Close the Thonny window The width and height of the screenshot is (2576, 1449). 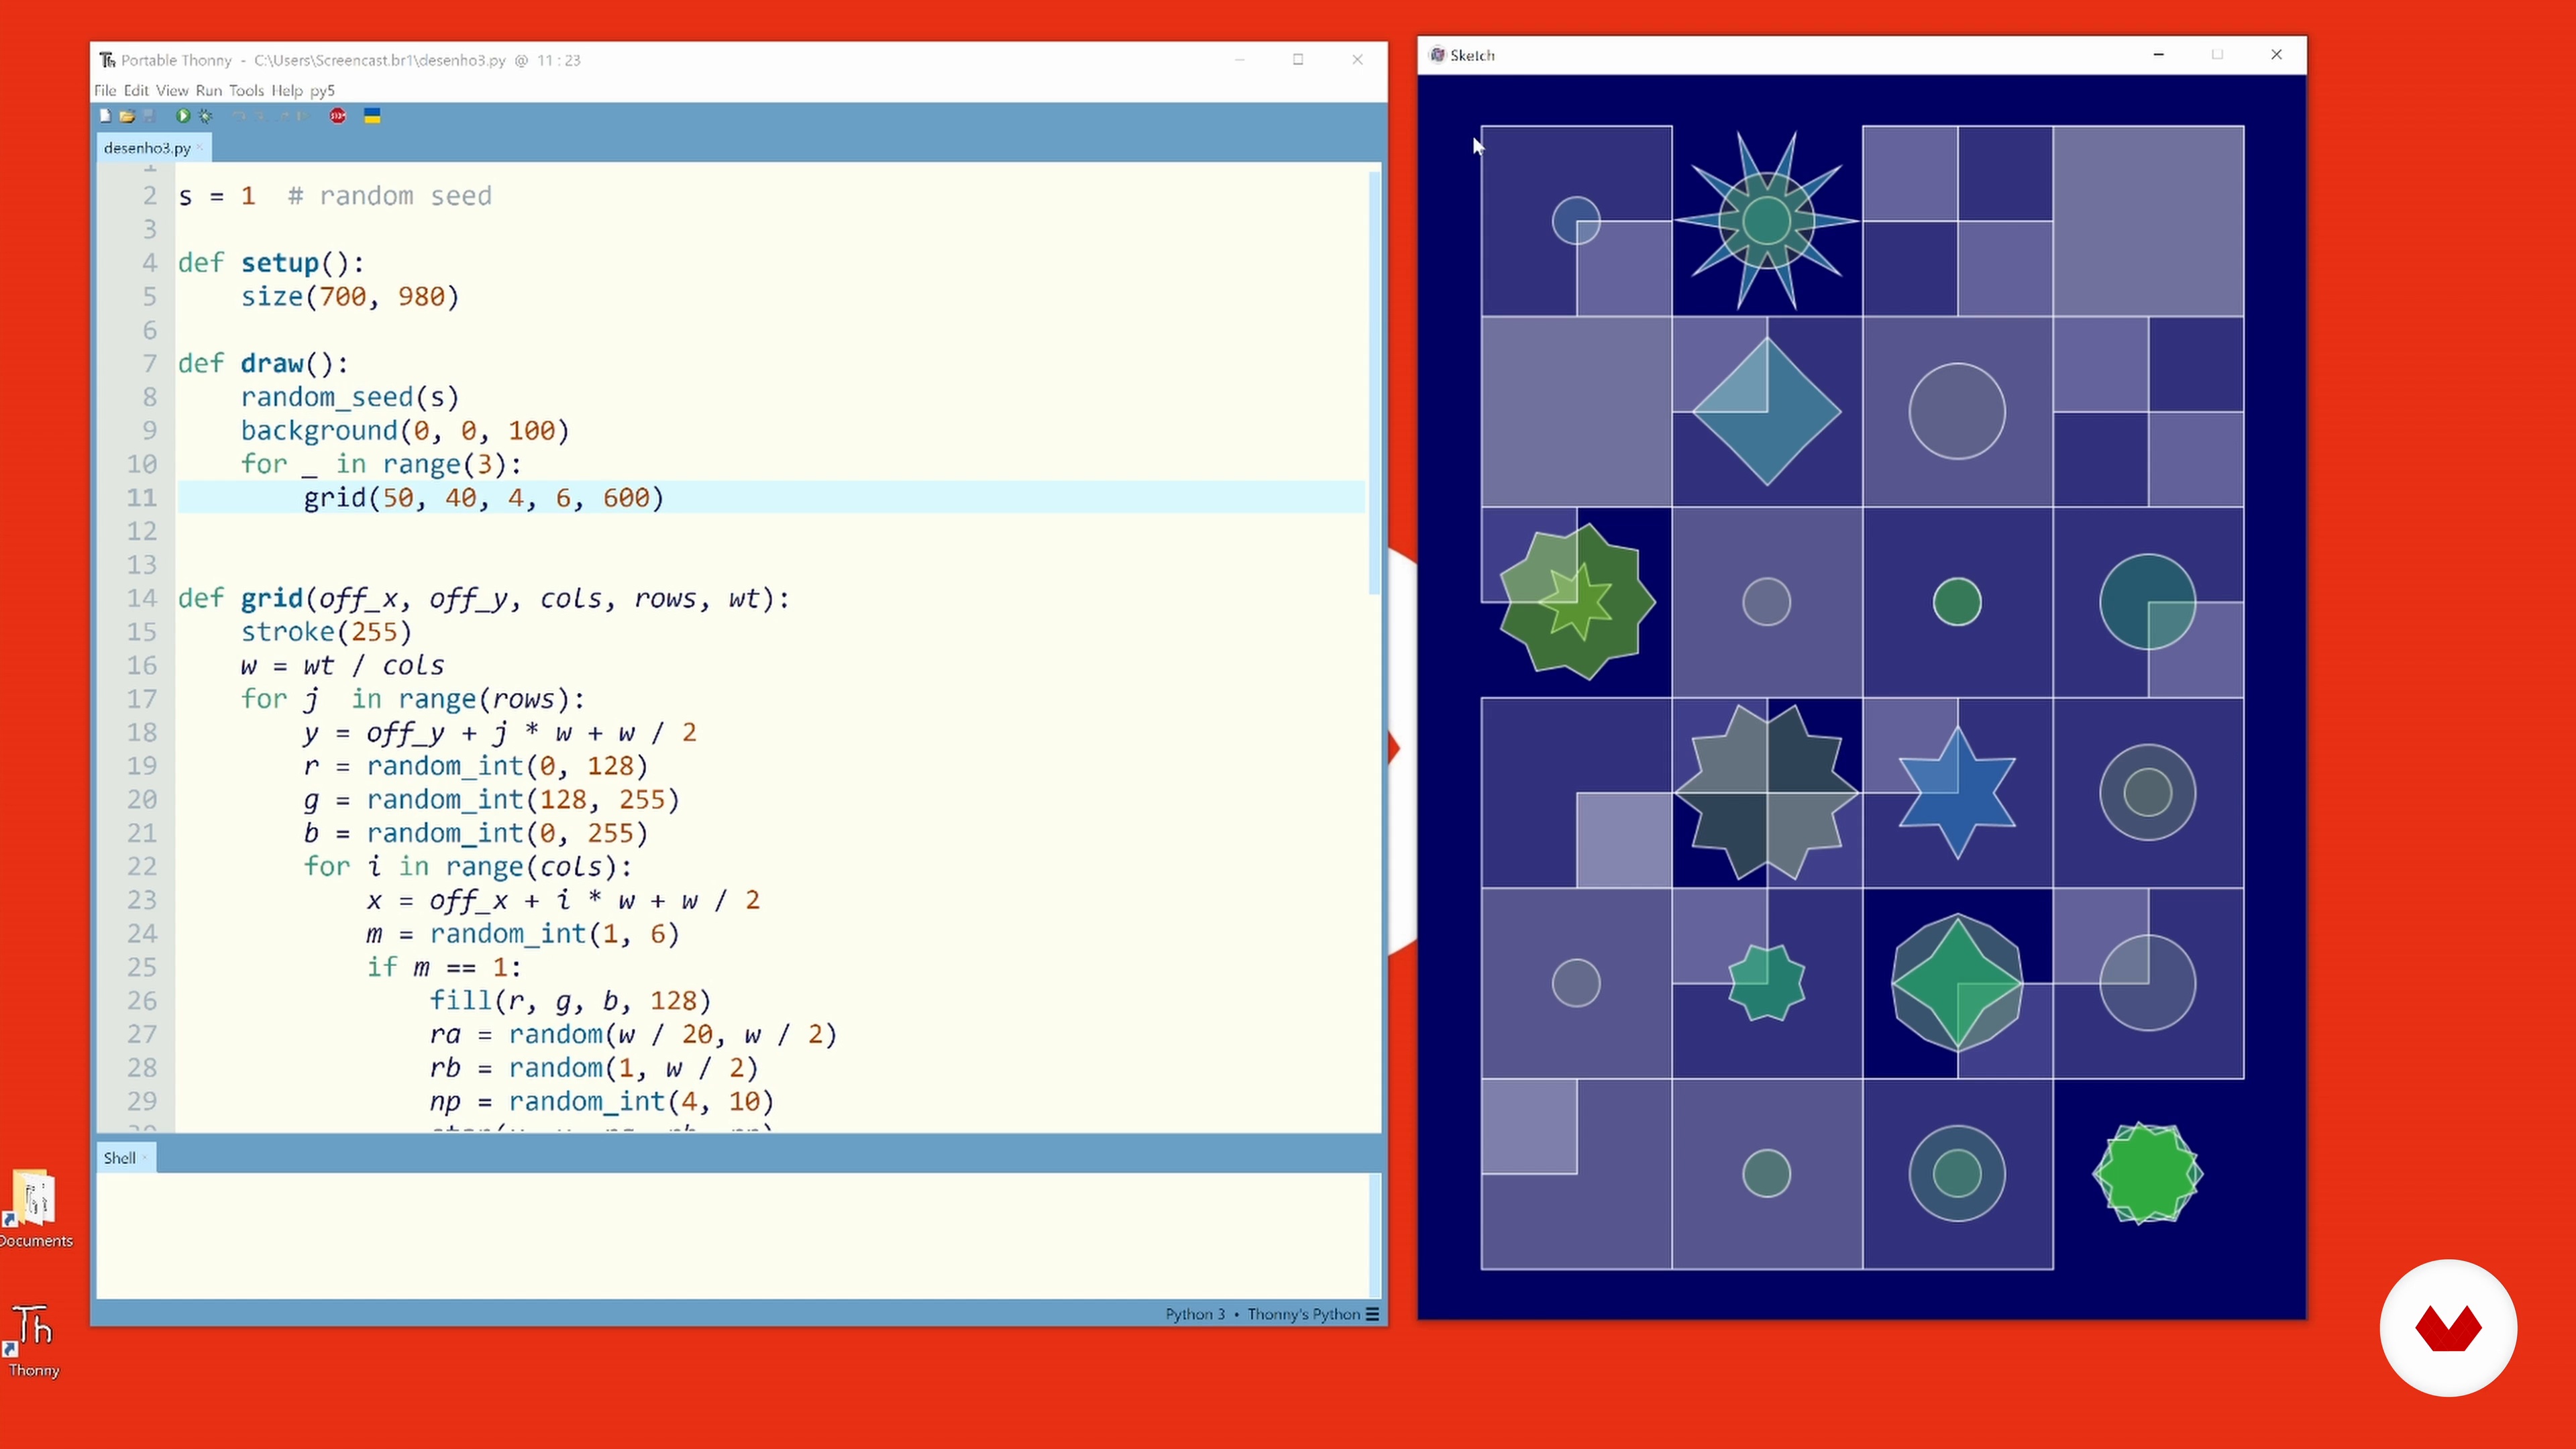[1357, 60]
